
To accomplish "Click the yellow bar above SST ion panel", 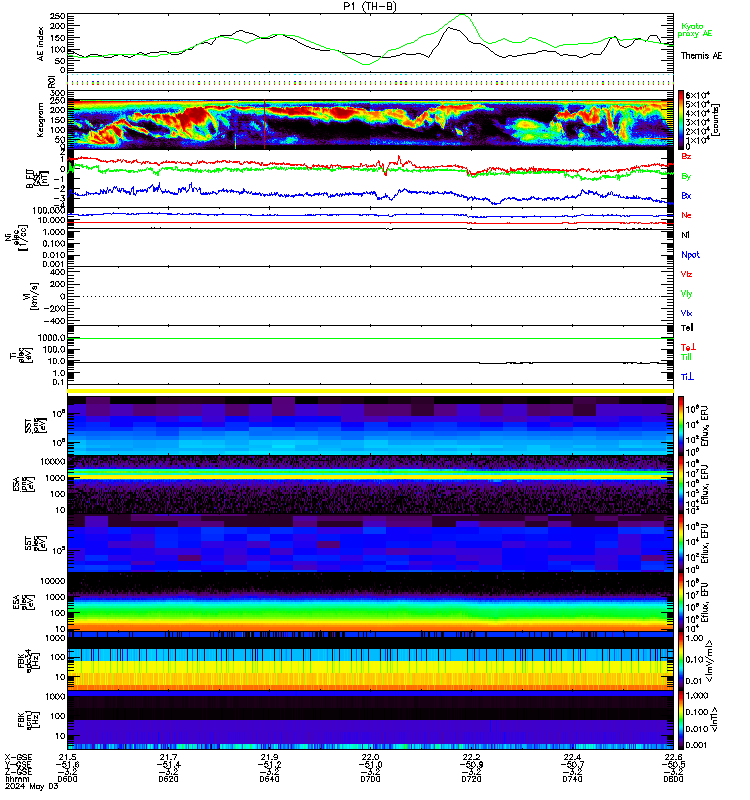I will coord(370,391).
